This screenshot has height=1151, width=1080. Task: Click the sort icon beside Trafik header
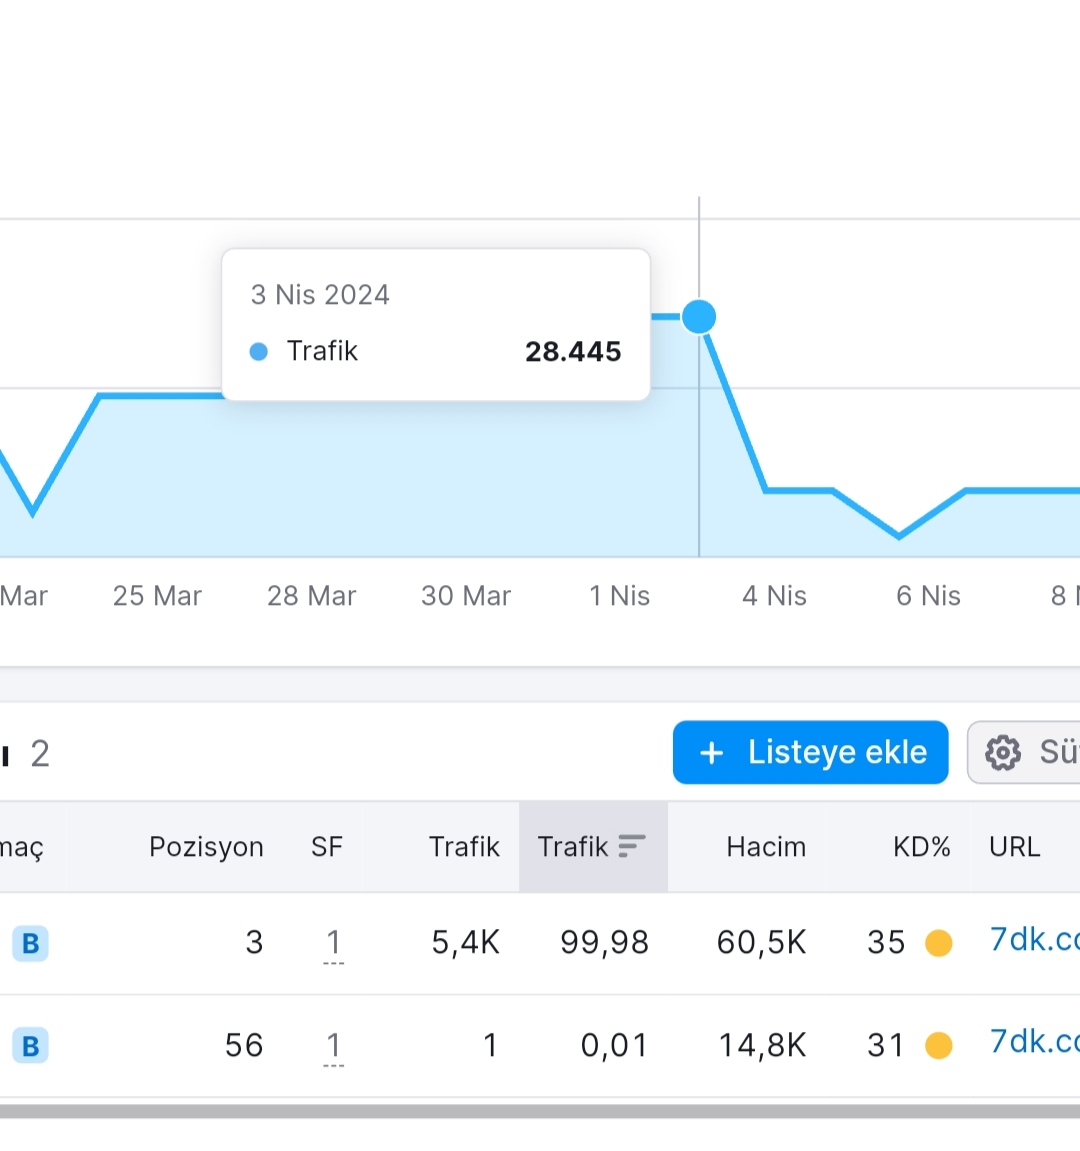tap(631, 846)
